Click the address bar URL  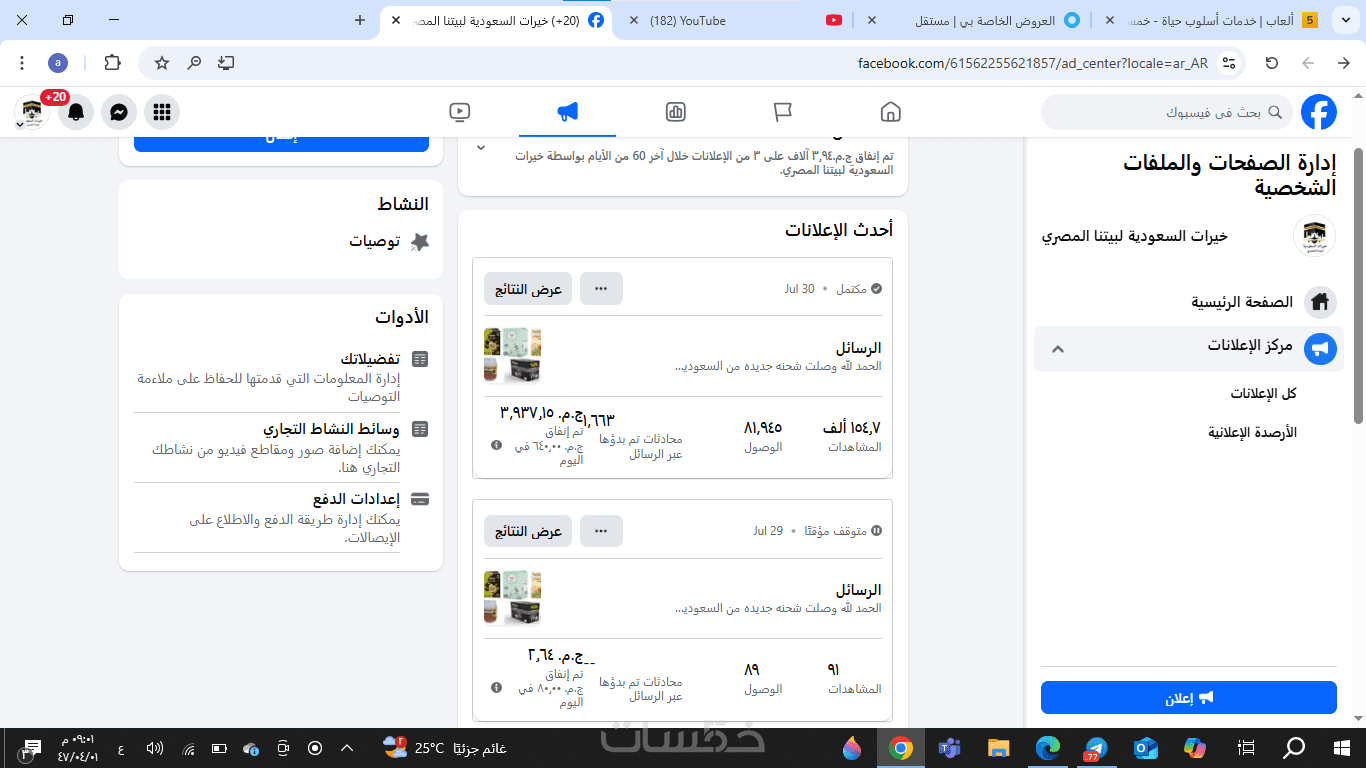[1032, 63]
